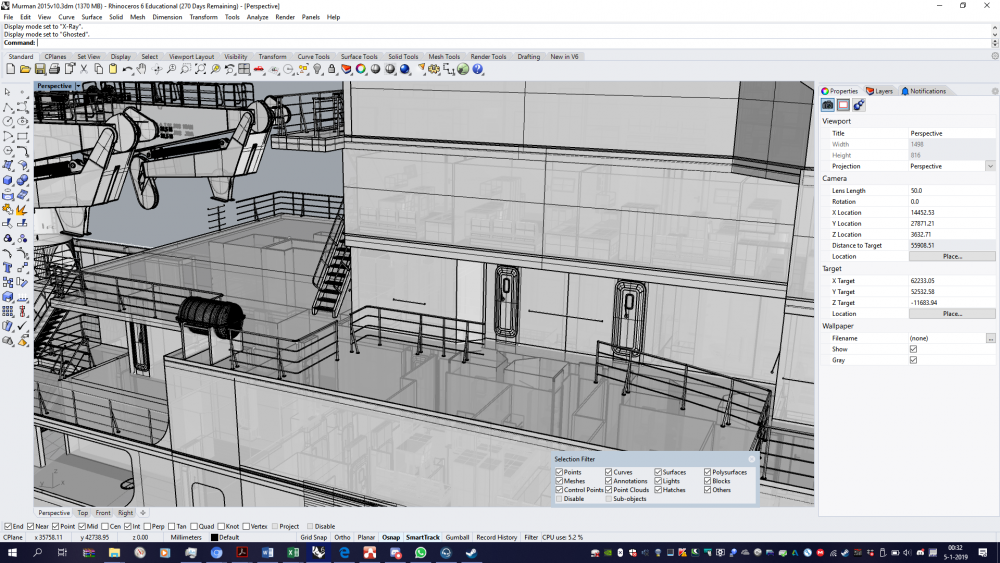Viewport: 1000px width, 563px height.
Task: Uncheck the Show wallpaper checkbox
Action: [913, 349]
